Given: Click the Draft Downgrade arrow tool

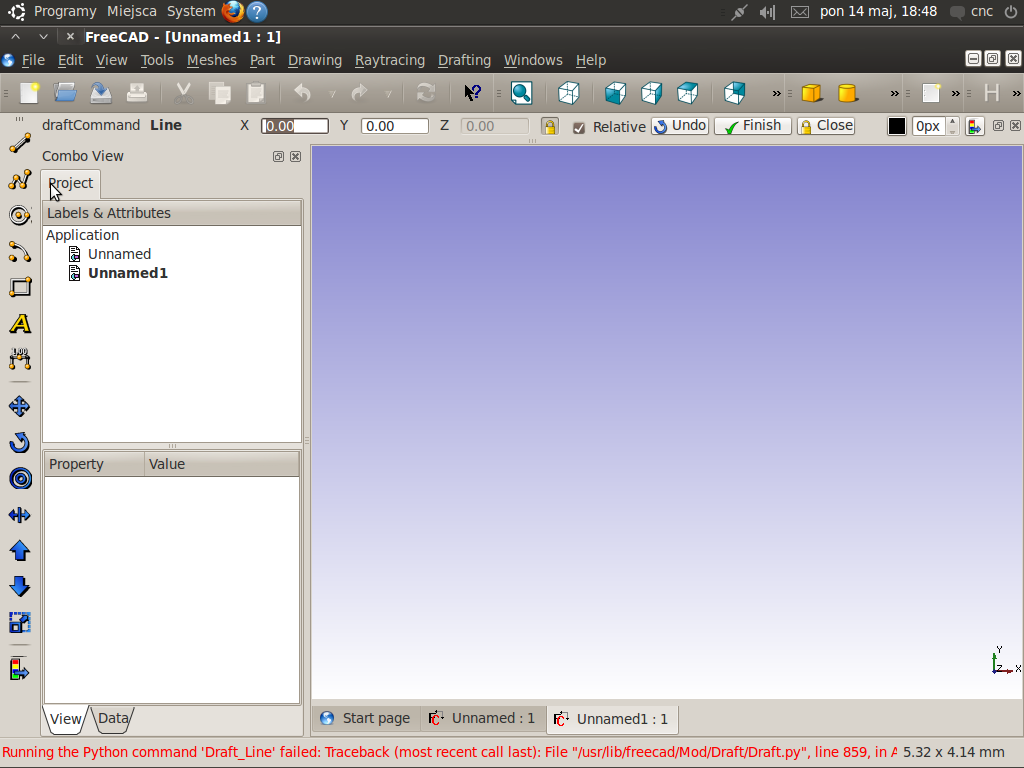Looking at the screenshot, I should click(20, 586).
